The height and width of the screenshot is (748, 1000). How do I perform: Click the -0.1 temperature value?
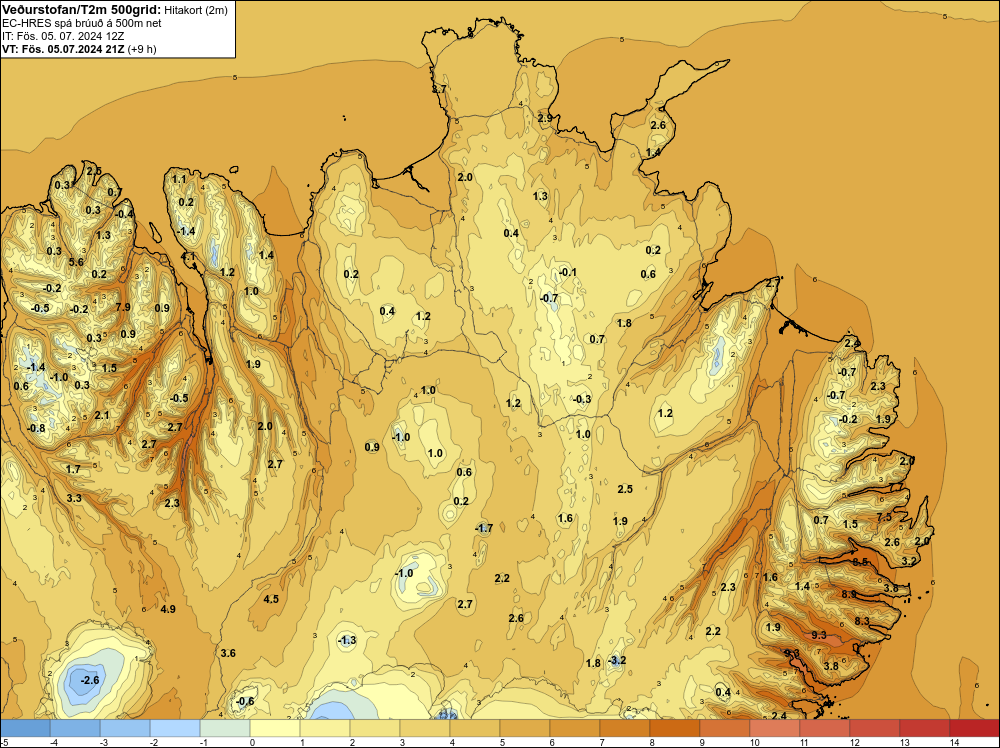(x=568, y=272)
